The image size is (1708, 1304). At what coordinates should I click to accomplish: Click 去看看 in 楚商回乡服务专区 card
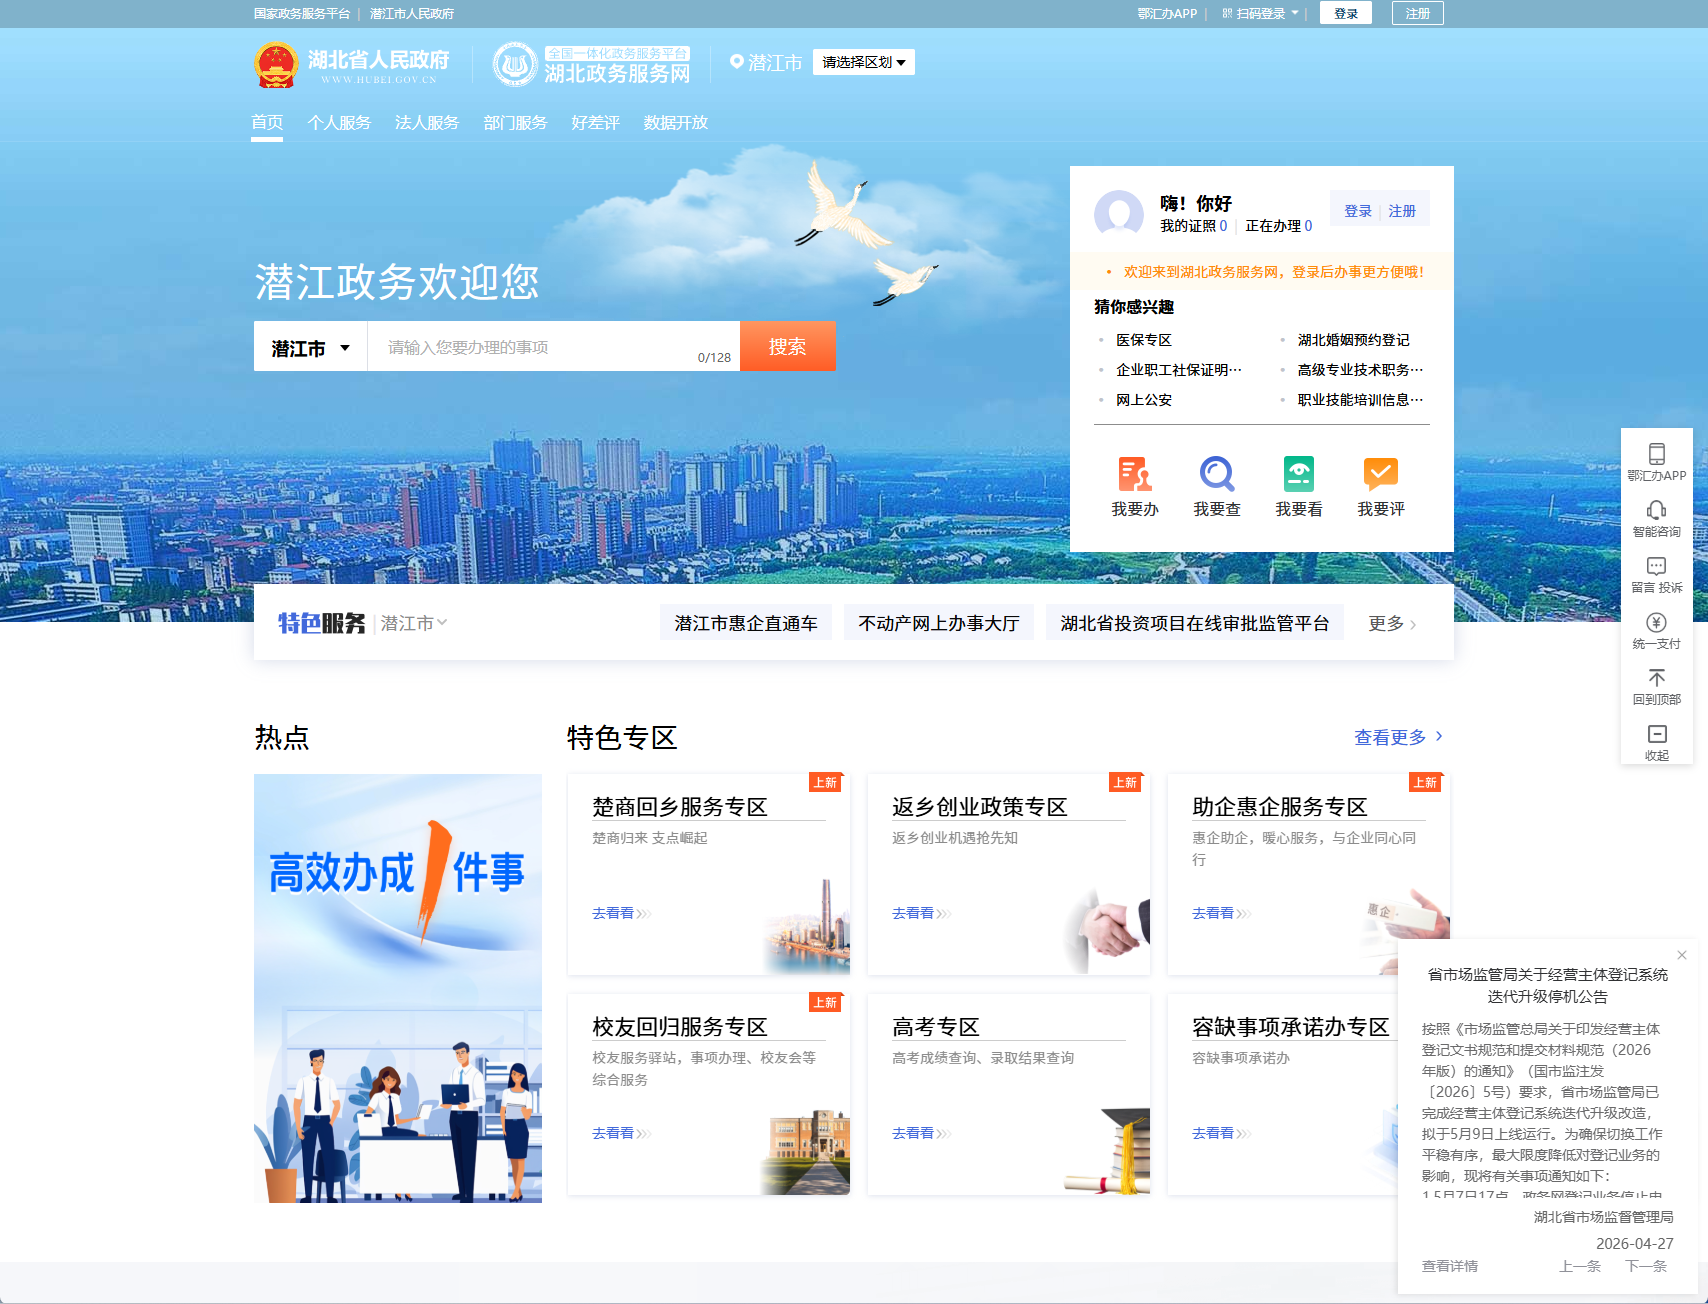tap(620, 913)
